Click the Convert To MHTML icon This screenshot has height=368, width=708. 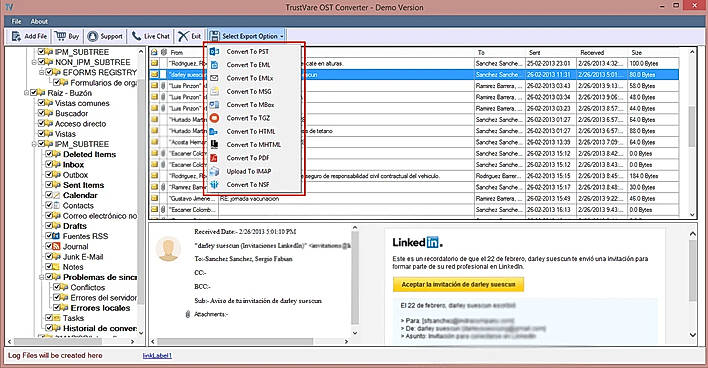[x=214, y=144]
